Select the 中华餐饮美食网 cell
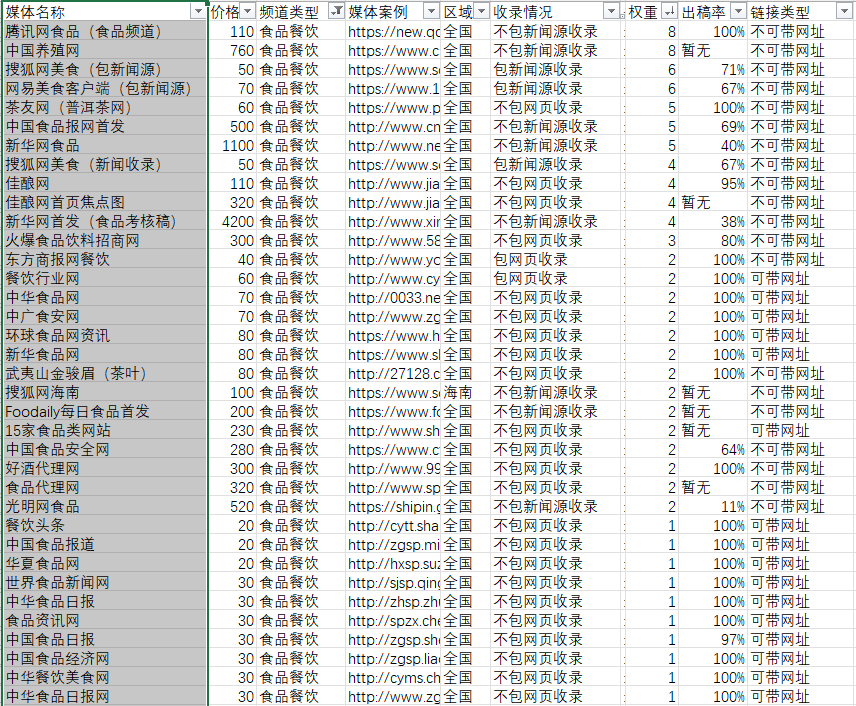This screenshot has width=856, height=706. coord(105,678)
